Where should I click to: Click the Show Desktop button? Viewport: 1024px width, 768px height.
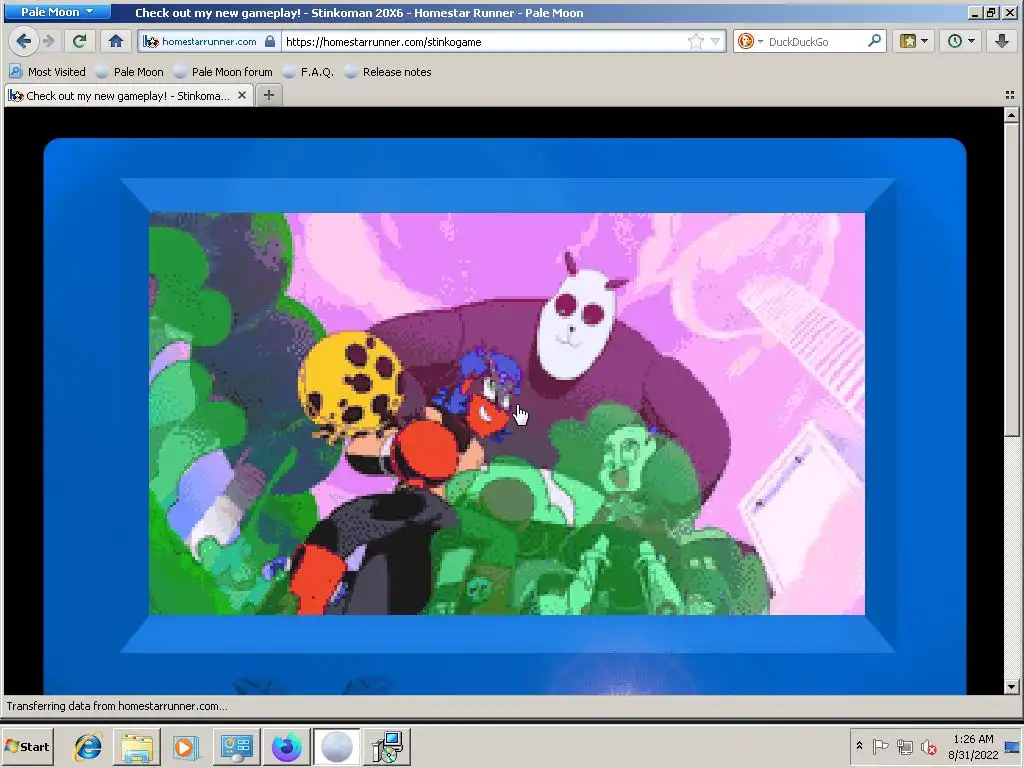coord(1014,746)
